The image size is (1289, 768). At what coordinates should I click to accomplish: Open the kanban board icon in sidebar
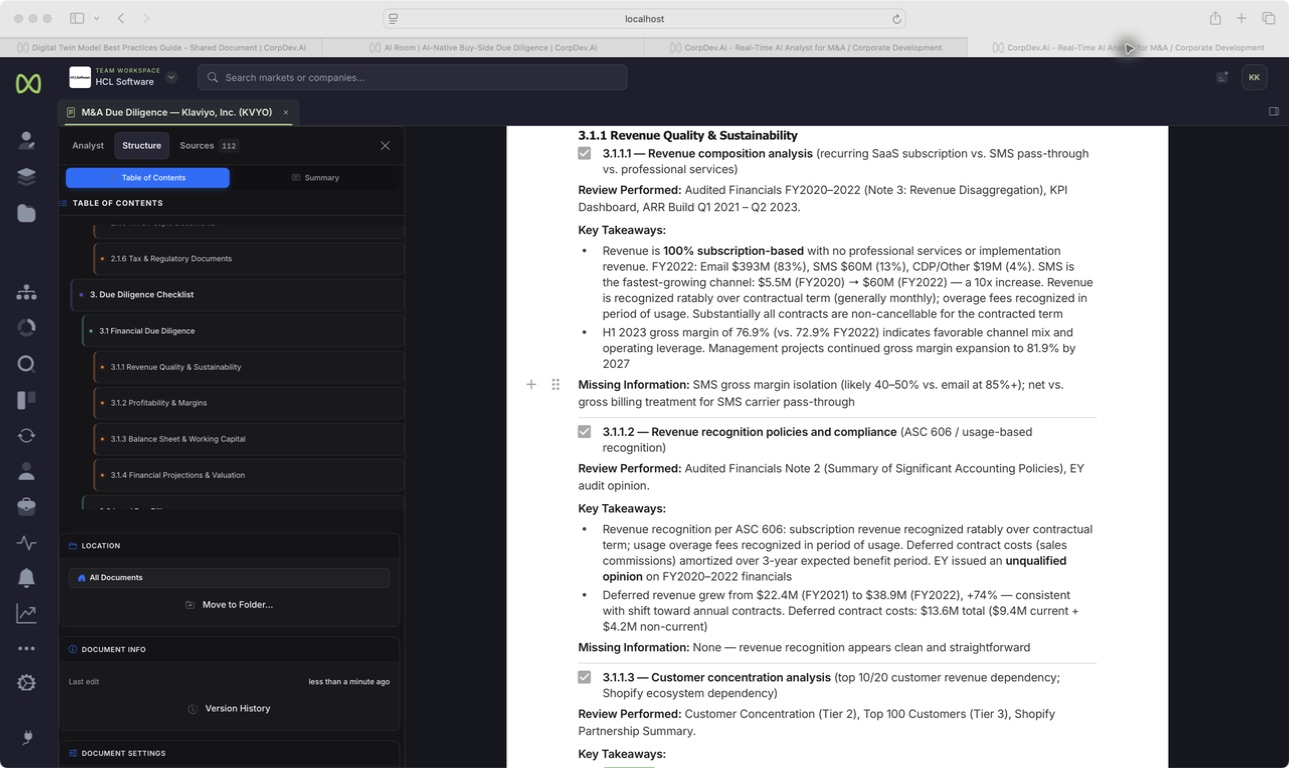click(27, 400)
